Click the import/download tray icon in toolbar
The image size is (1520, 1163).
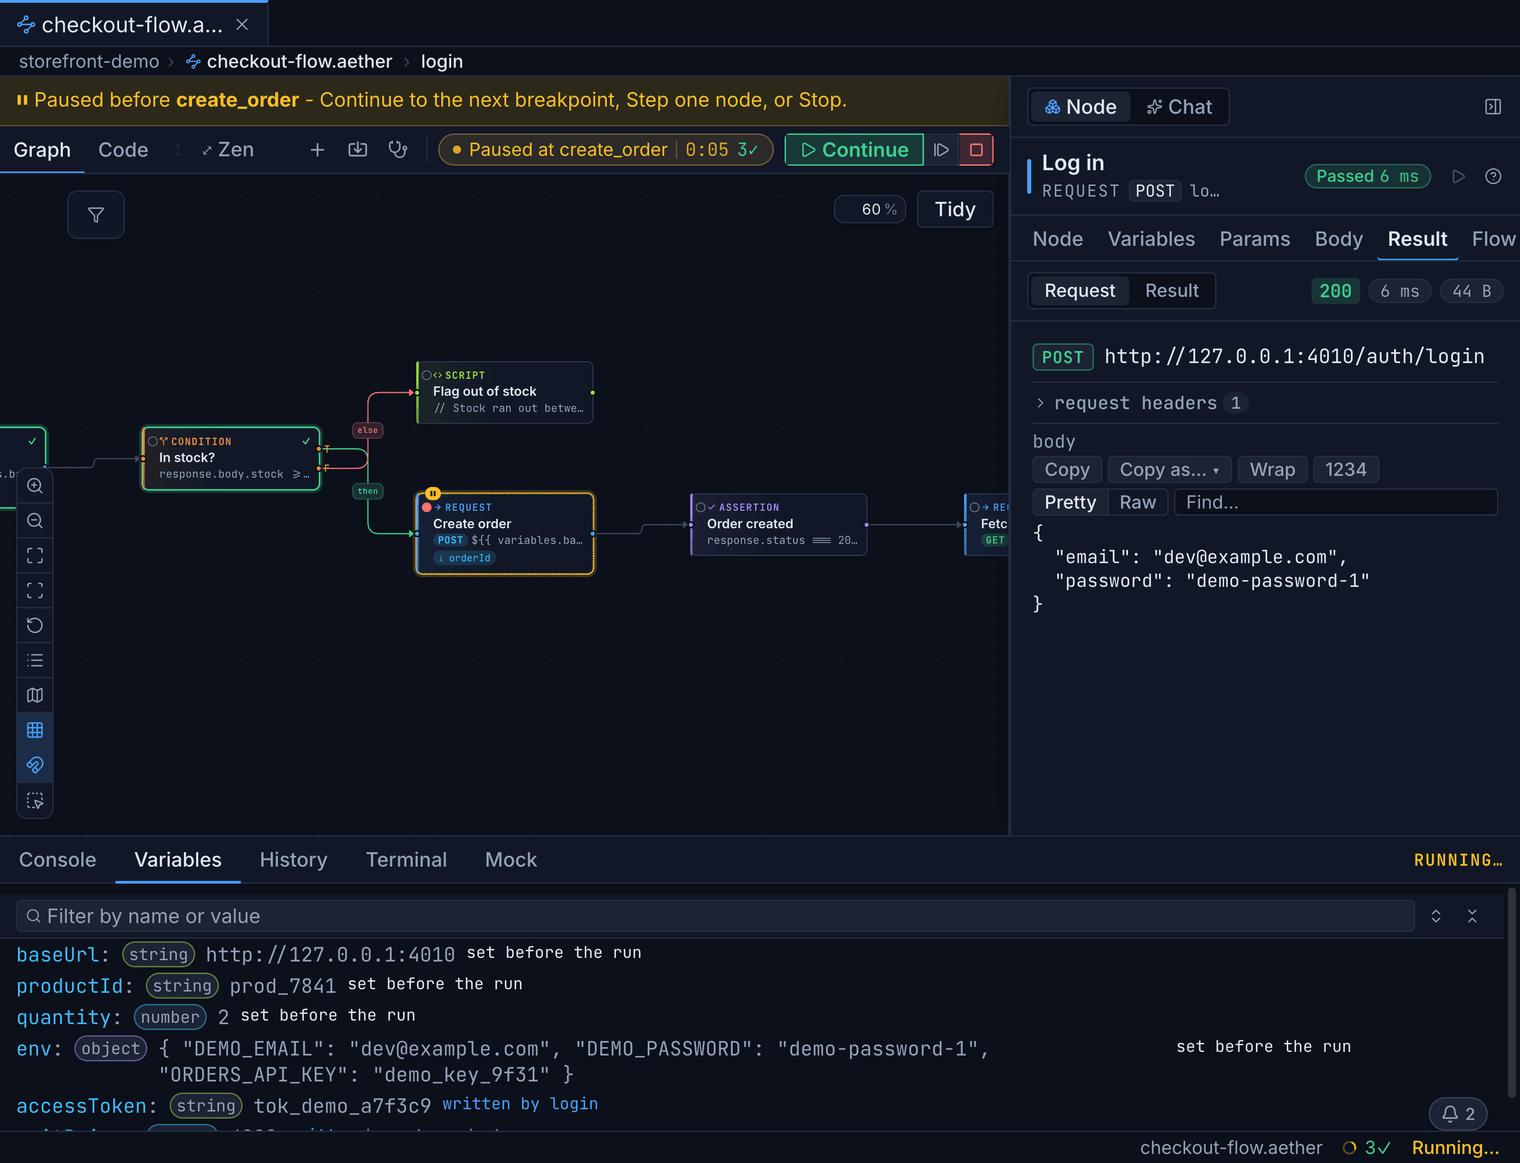tap(357, 150)
